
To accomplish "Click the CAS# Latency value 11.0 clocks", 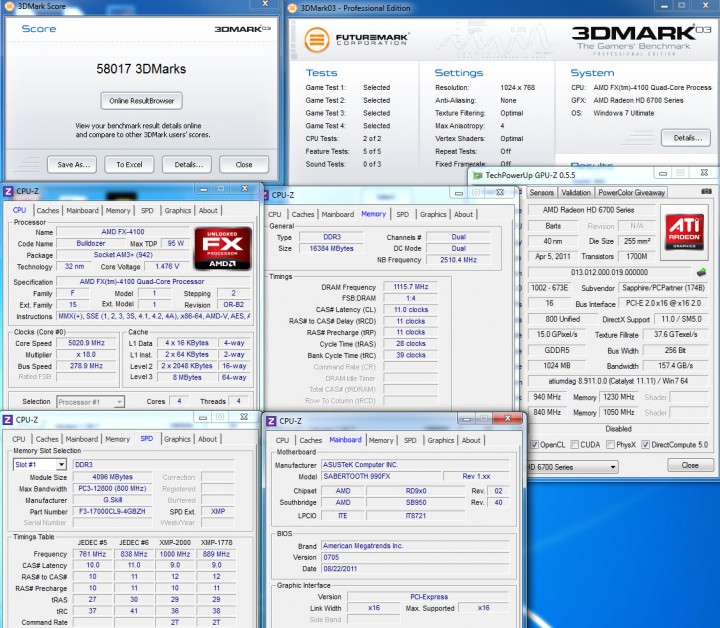I will point(411,309).
